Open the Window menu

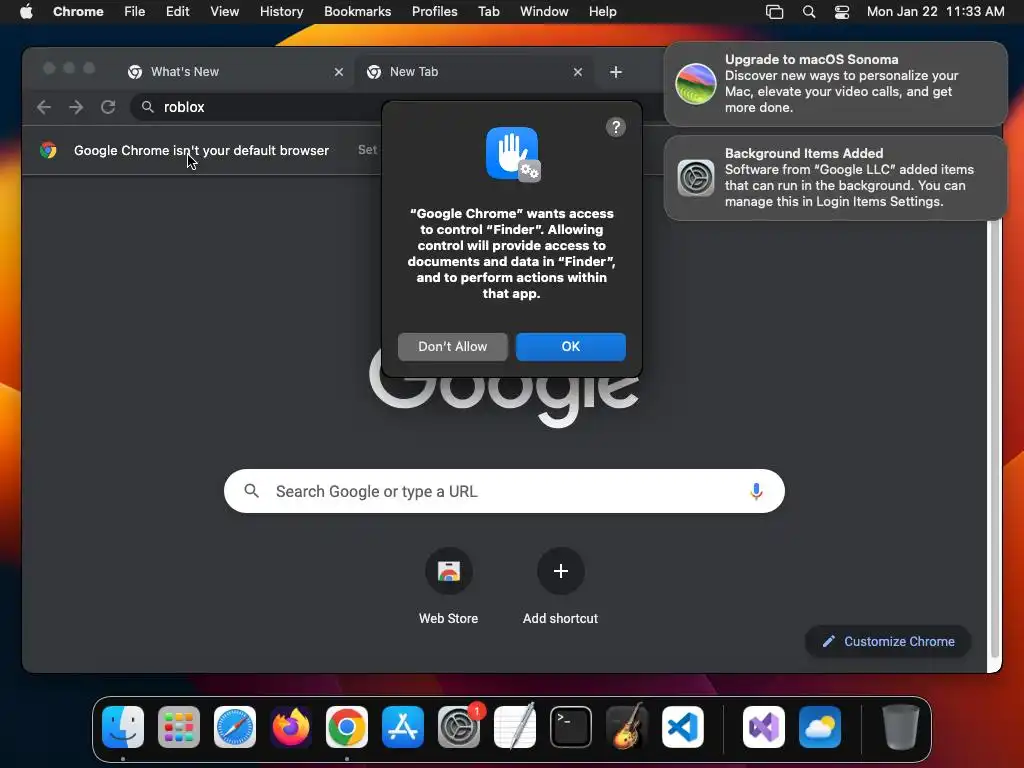pos(544,12)
